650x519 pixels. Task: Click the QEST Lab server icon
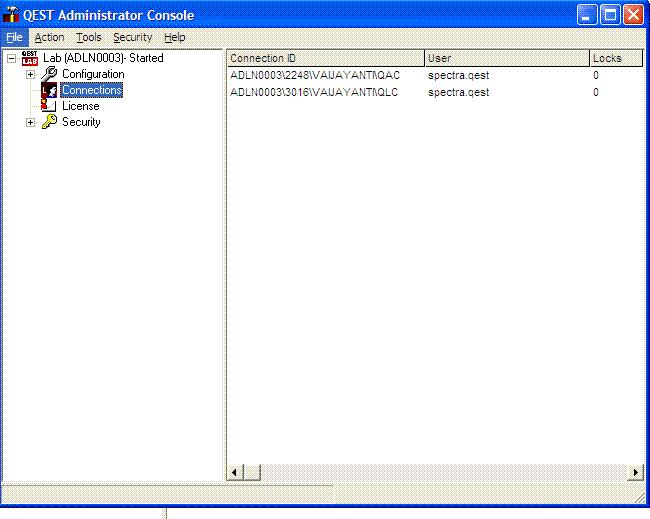tap(30, 58)
